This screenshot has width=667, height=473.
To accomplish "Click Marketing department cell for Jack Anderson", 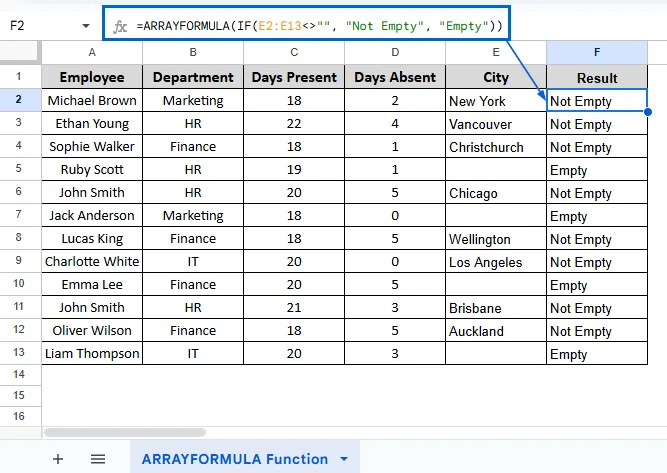I will 193,215.
